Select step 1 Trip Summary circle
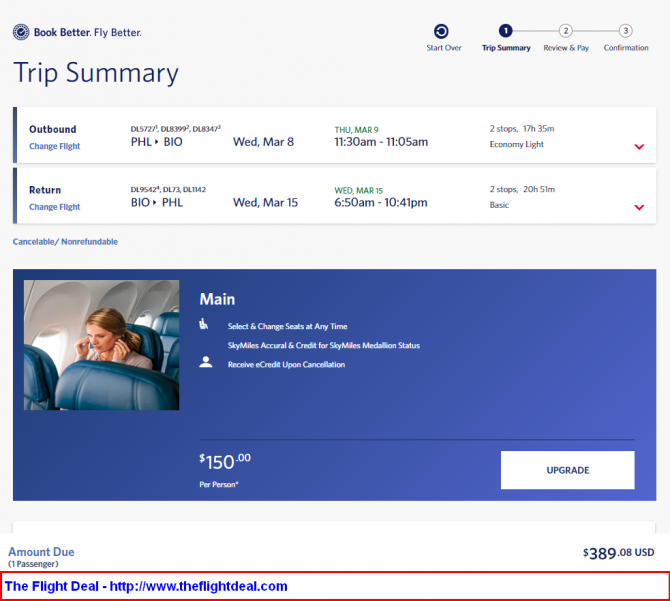 point(505,31)
